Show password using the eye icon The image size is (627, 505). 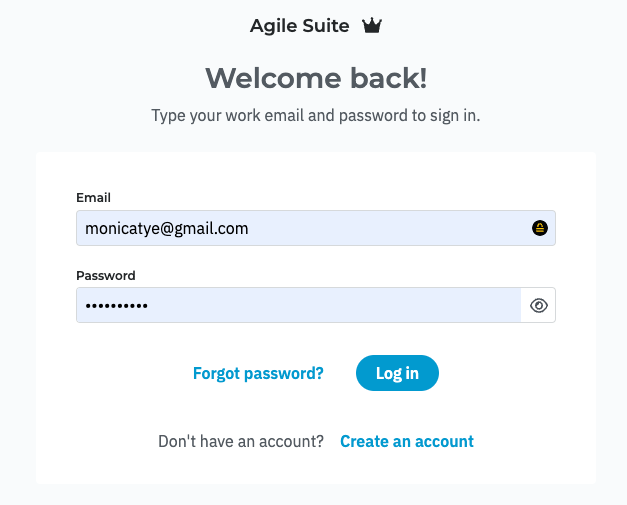(539, 305)
